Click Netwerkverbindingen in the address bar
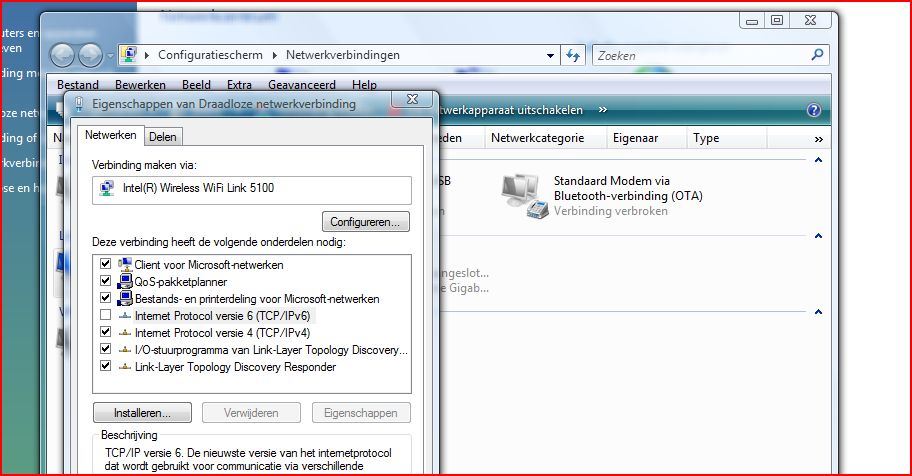 pyautogui.click(x=343, y=55)
